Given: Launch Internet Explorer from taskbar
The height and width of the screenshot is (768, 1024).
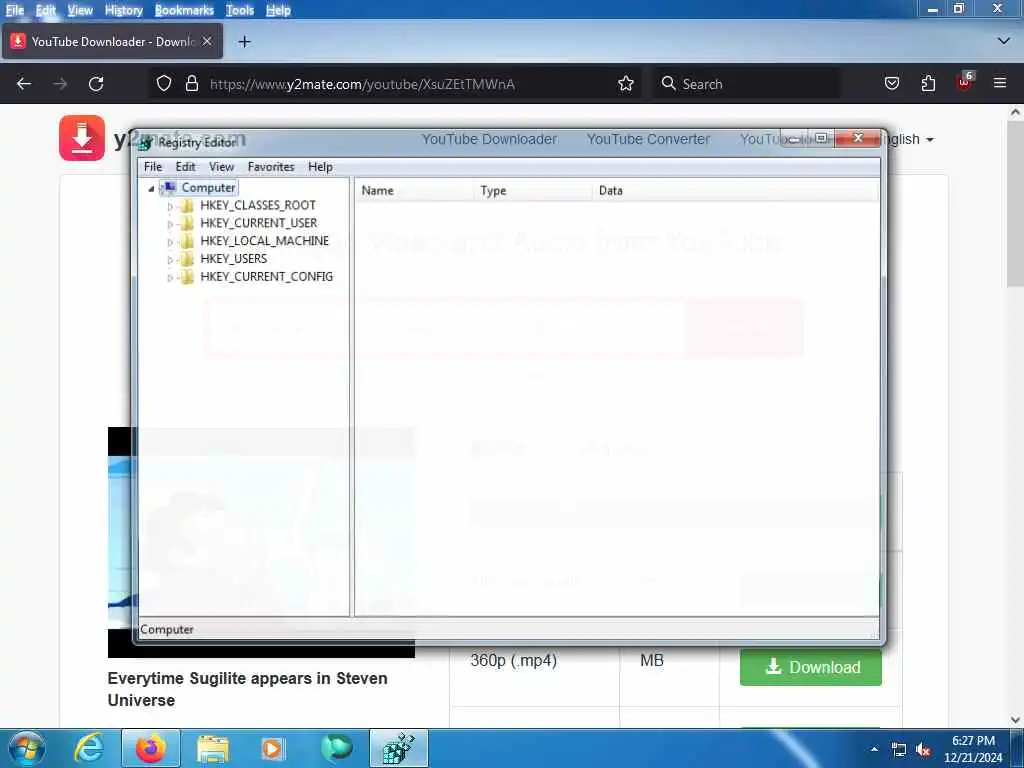Looking at the screenshot, I should 88,748.
